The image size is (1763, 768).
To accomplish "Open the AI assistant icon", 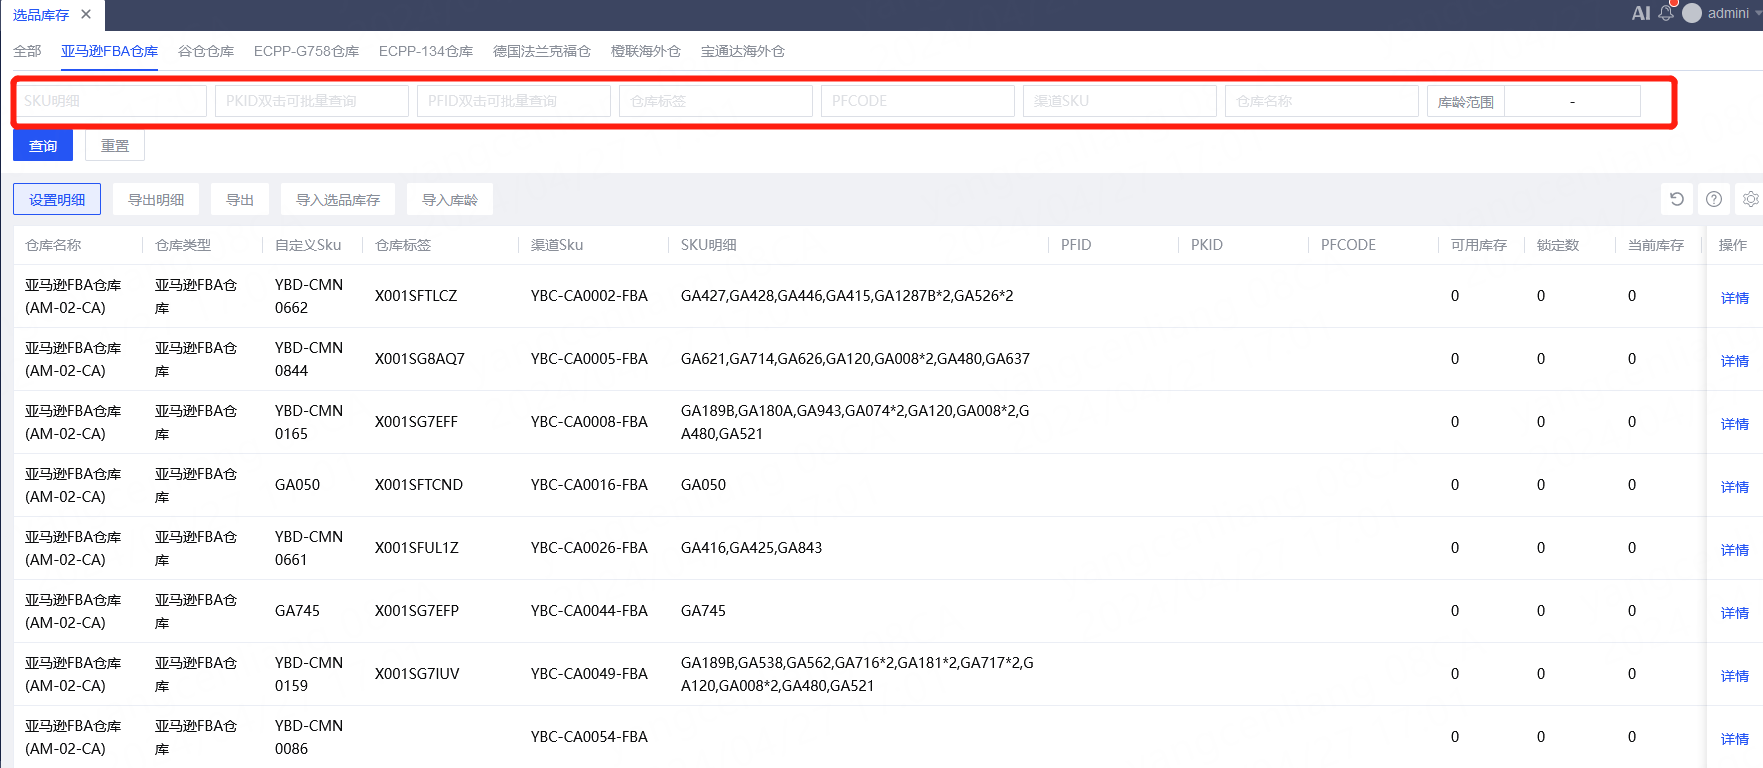I will tap(1640, 13).
